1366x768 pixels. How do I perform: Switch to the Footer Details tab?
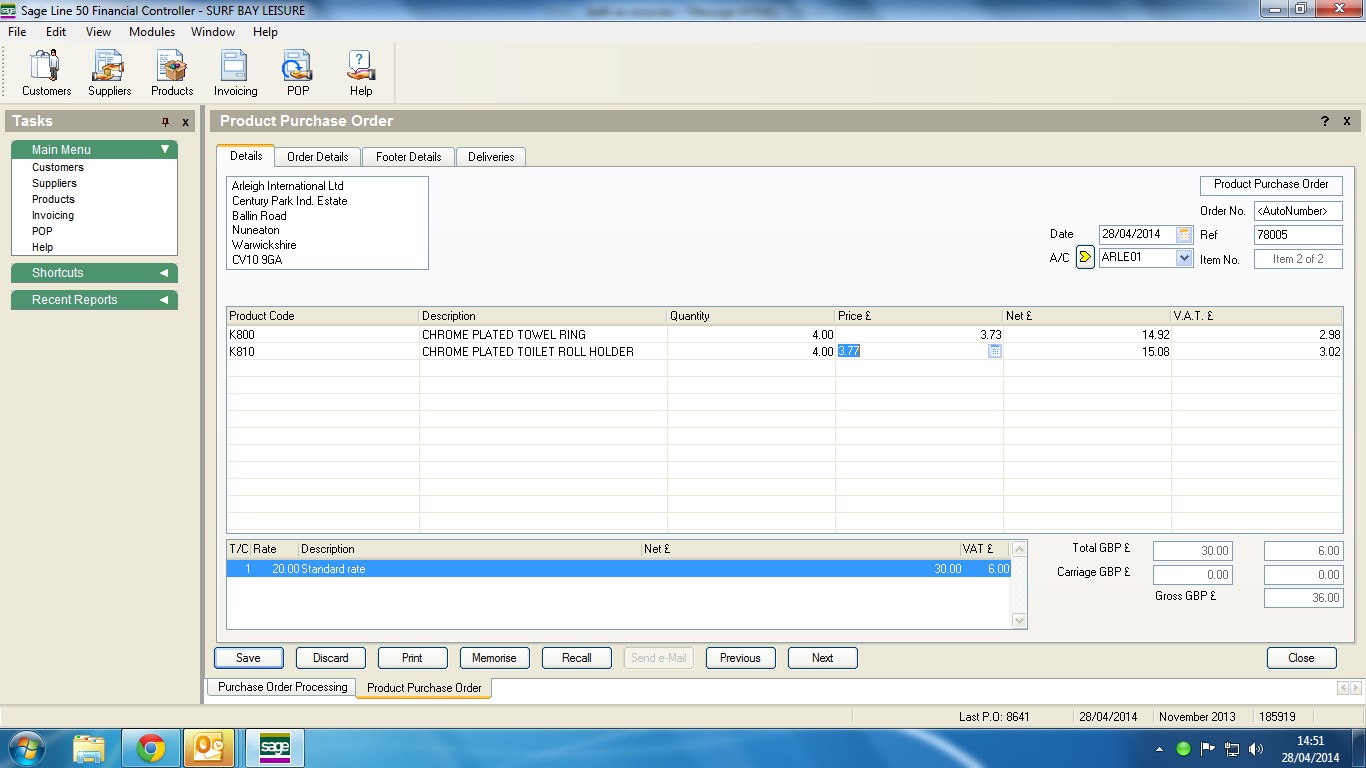tap(409, 157)
